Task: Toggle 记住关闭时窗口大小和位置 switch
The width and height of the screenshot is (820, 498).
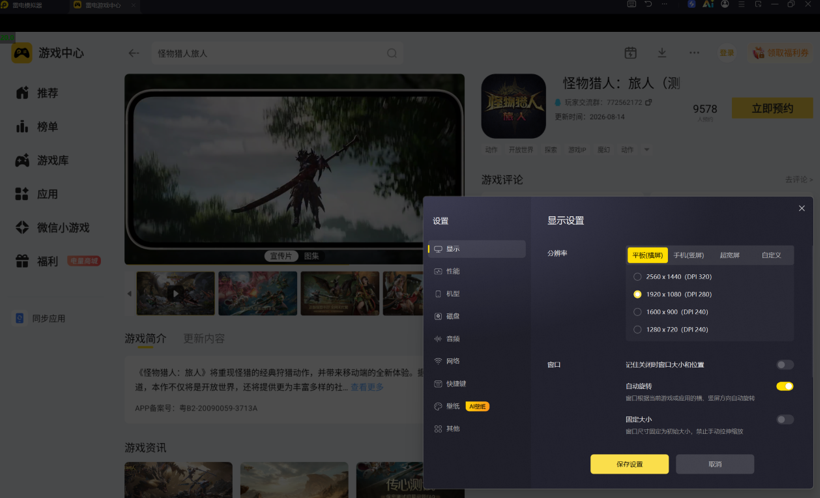Action: 785,365
